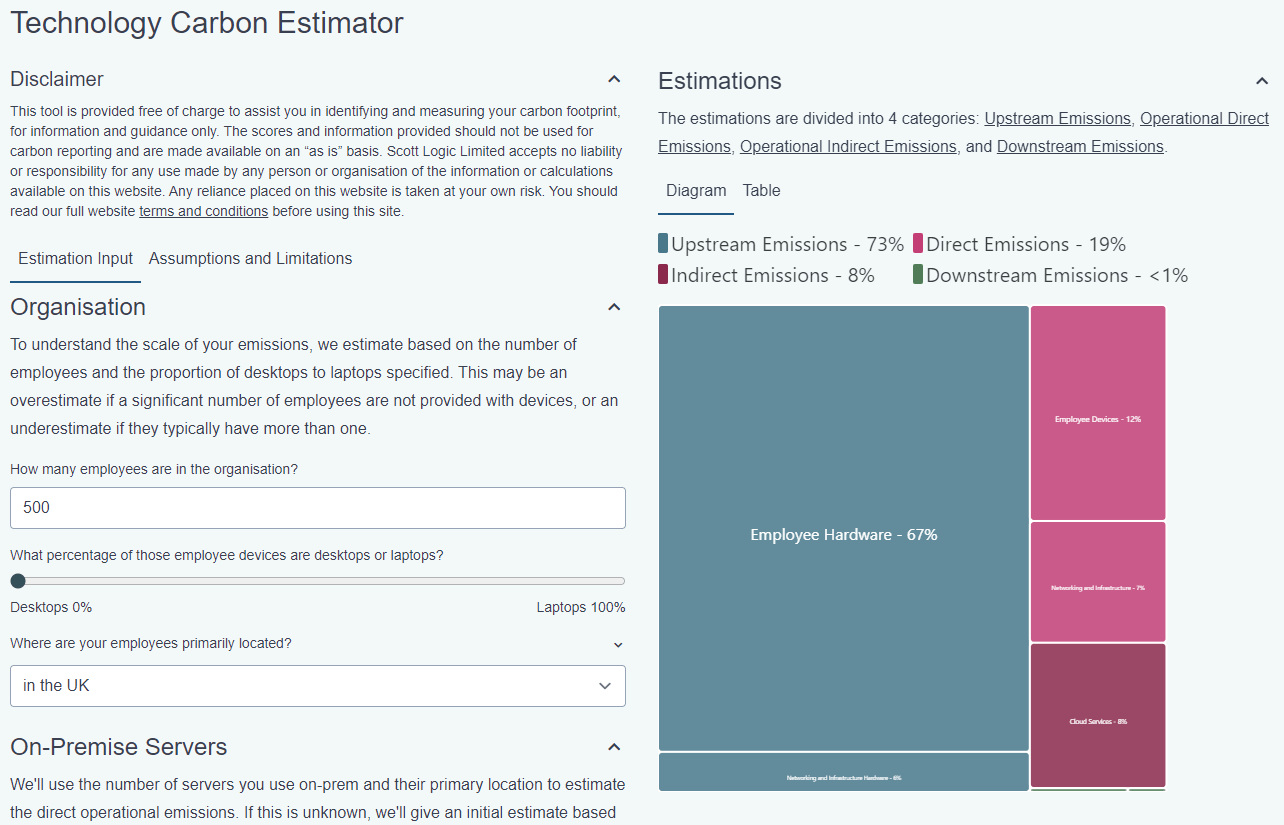1284x825 pixels.
Task: Click the employee count input showing 500
Action: [x=317, y=507]
